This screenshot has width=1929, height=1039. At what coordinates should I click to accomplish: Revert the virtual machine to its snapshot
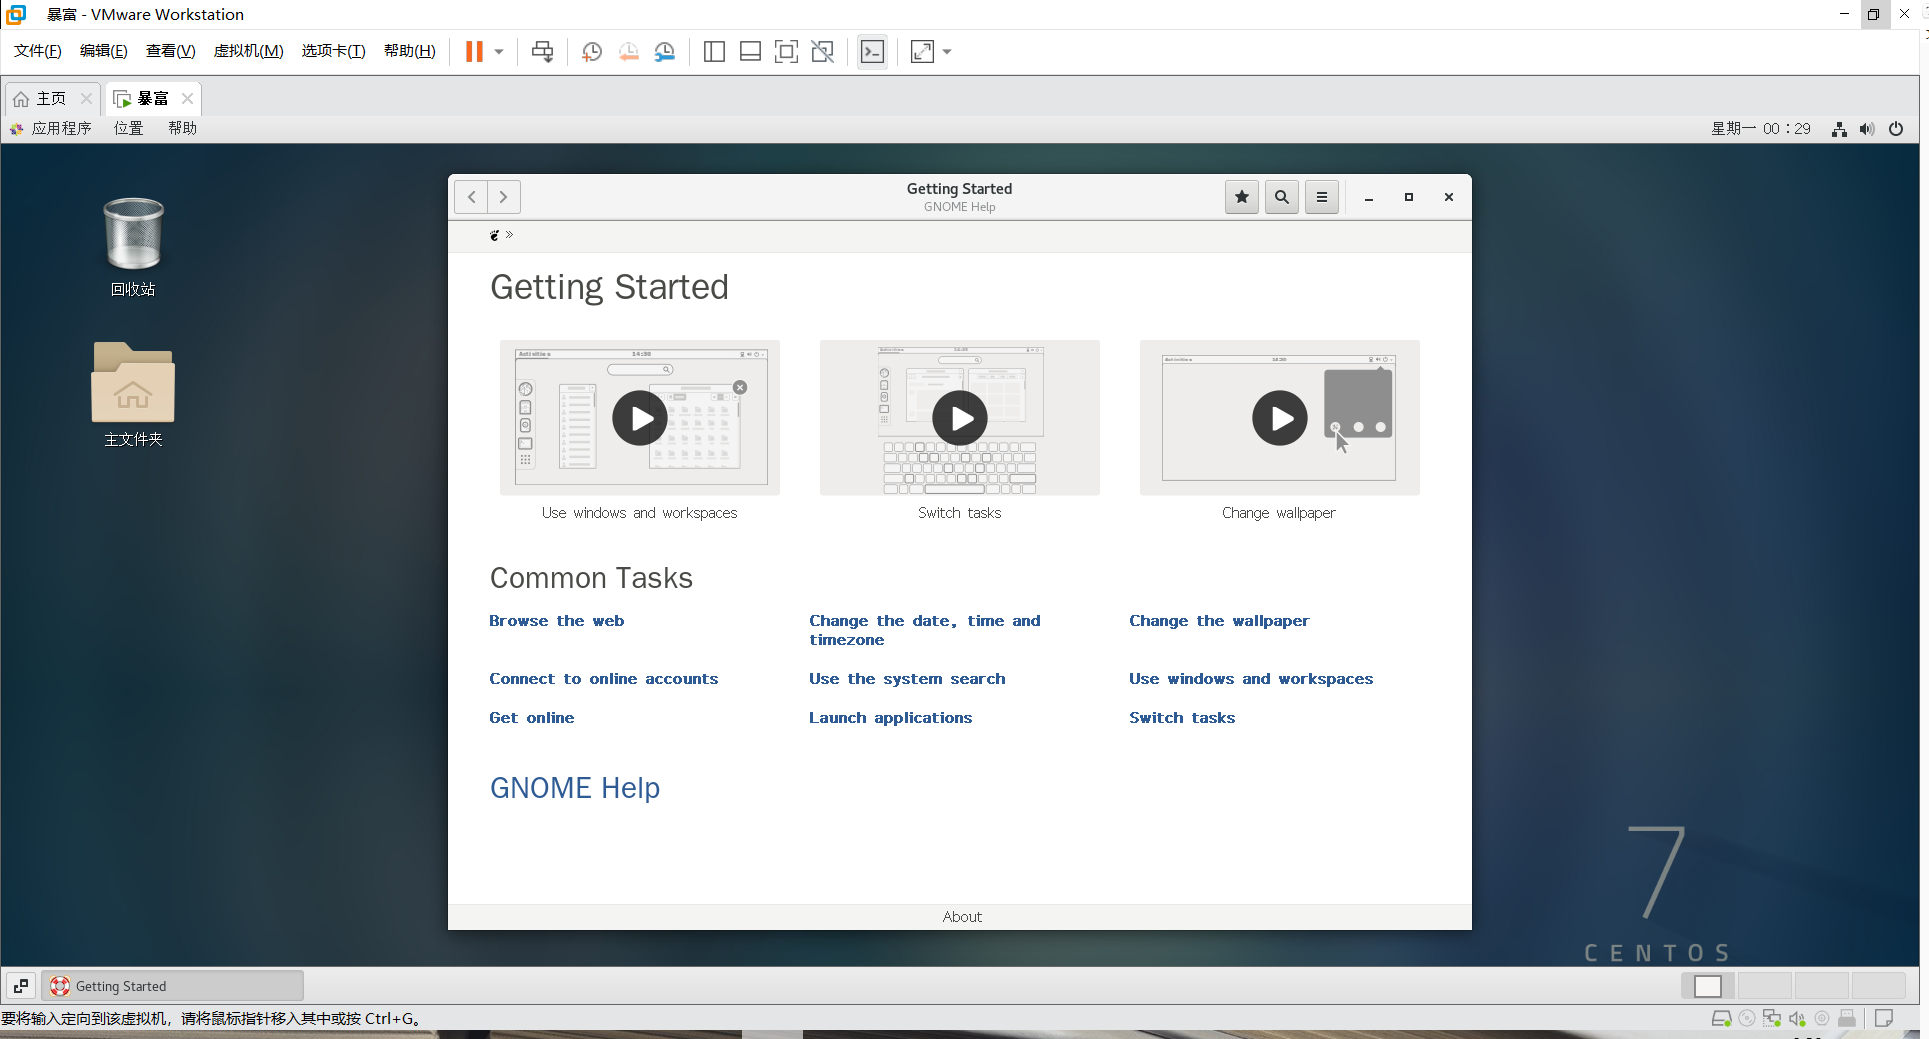[628, 52]
